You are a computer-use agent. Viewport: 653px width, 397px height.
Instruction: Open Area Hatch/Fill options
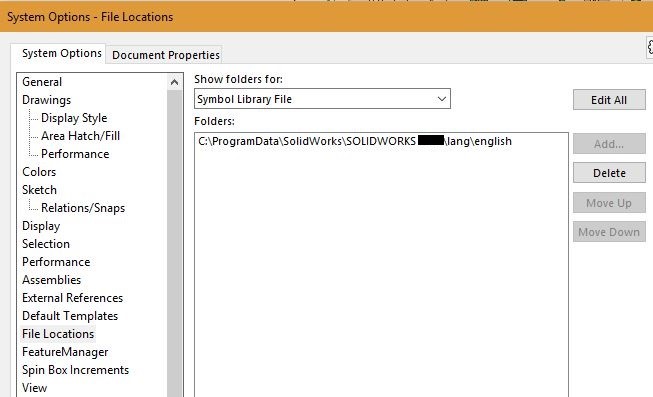click(x=80, y=136)
